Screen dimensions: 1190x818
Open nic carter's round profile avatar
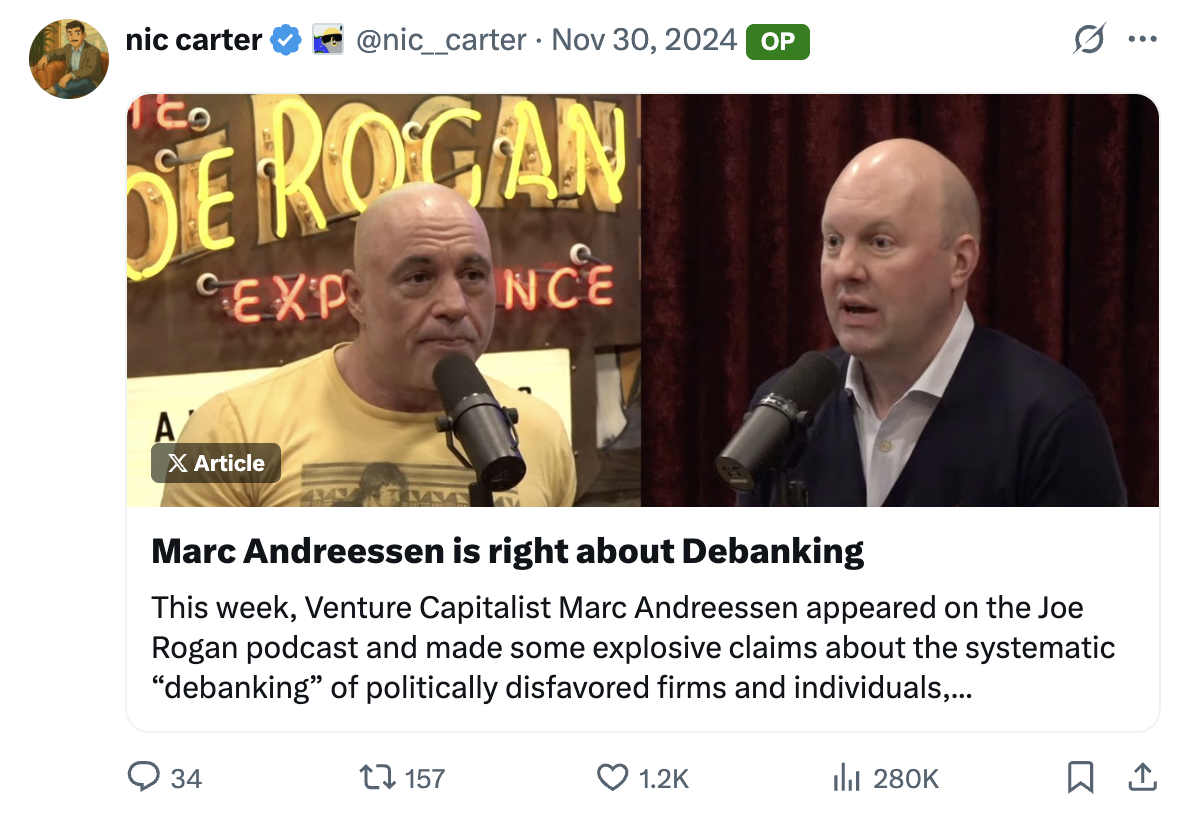[69, 58]
